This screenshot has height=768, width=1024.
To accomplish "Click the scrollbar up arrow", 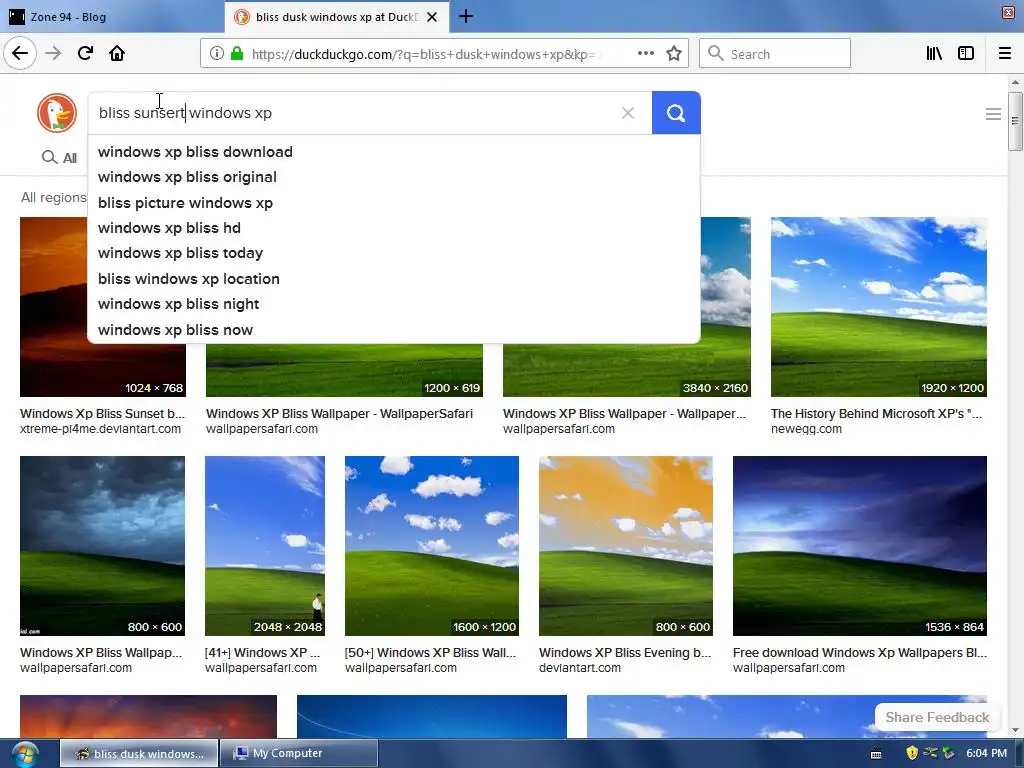I will (1015, 82).
